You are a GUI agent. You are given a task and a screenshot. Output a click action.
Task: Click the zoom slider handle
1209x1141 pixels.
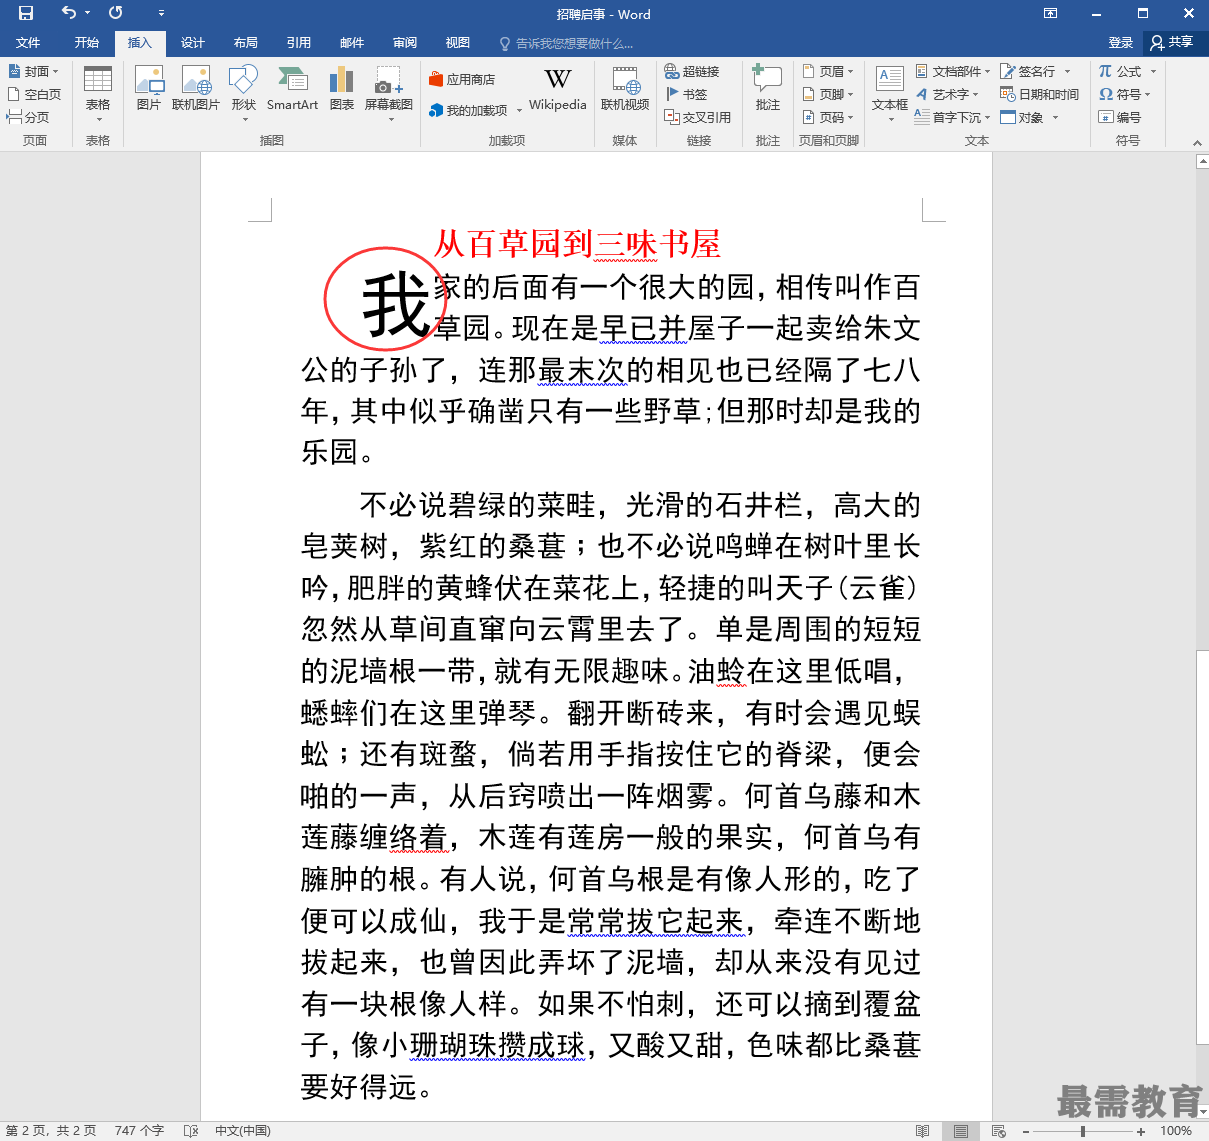pyautogui.click(x=1083, y=1131)
